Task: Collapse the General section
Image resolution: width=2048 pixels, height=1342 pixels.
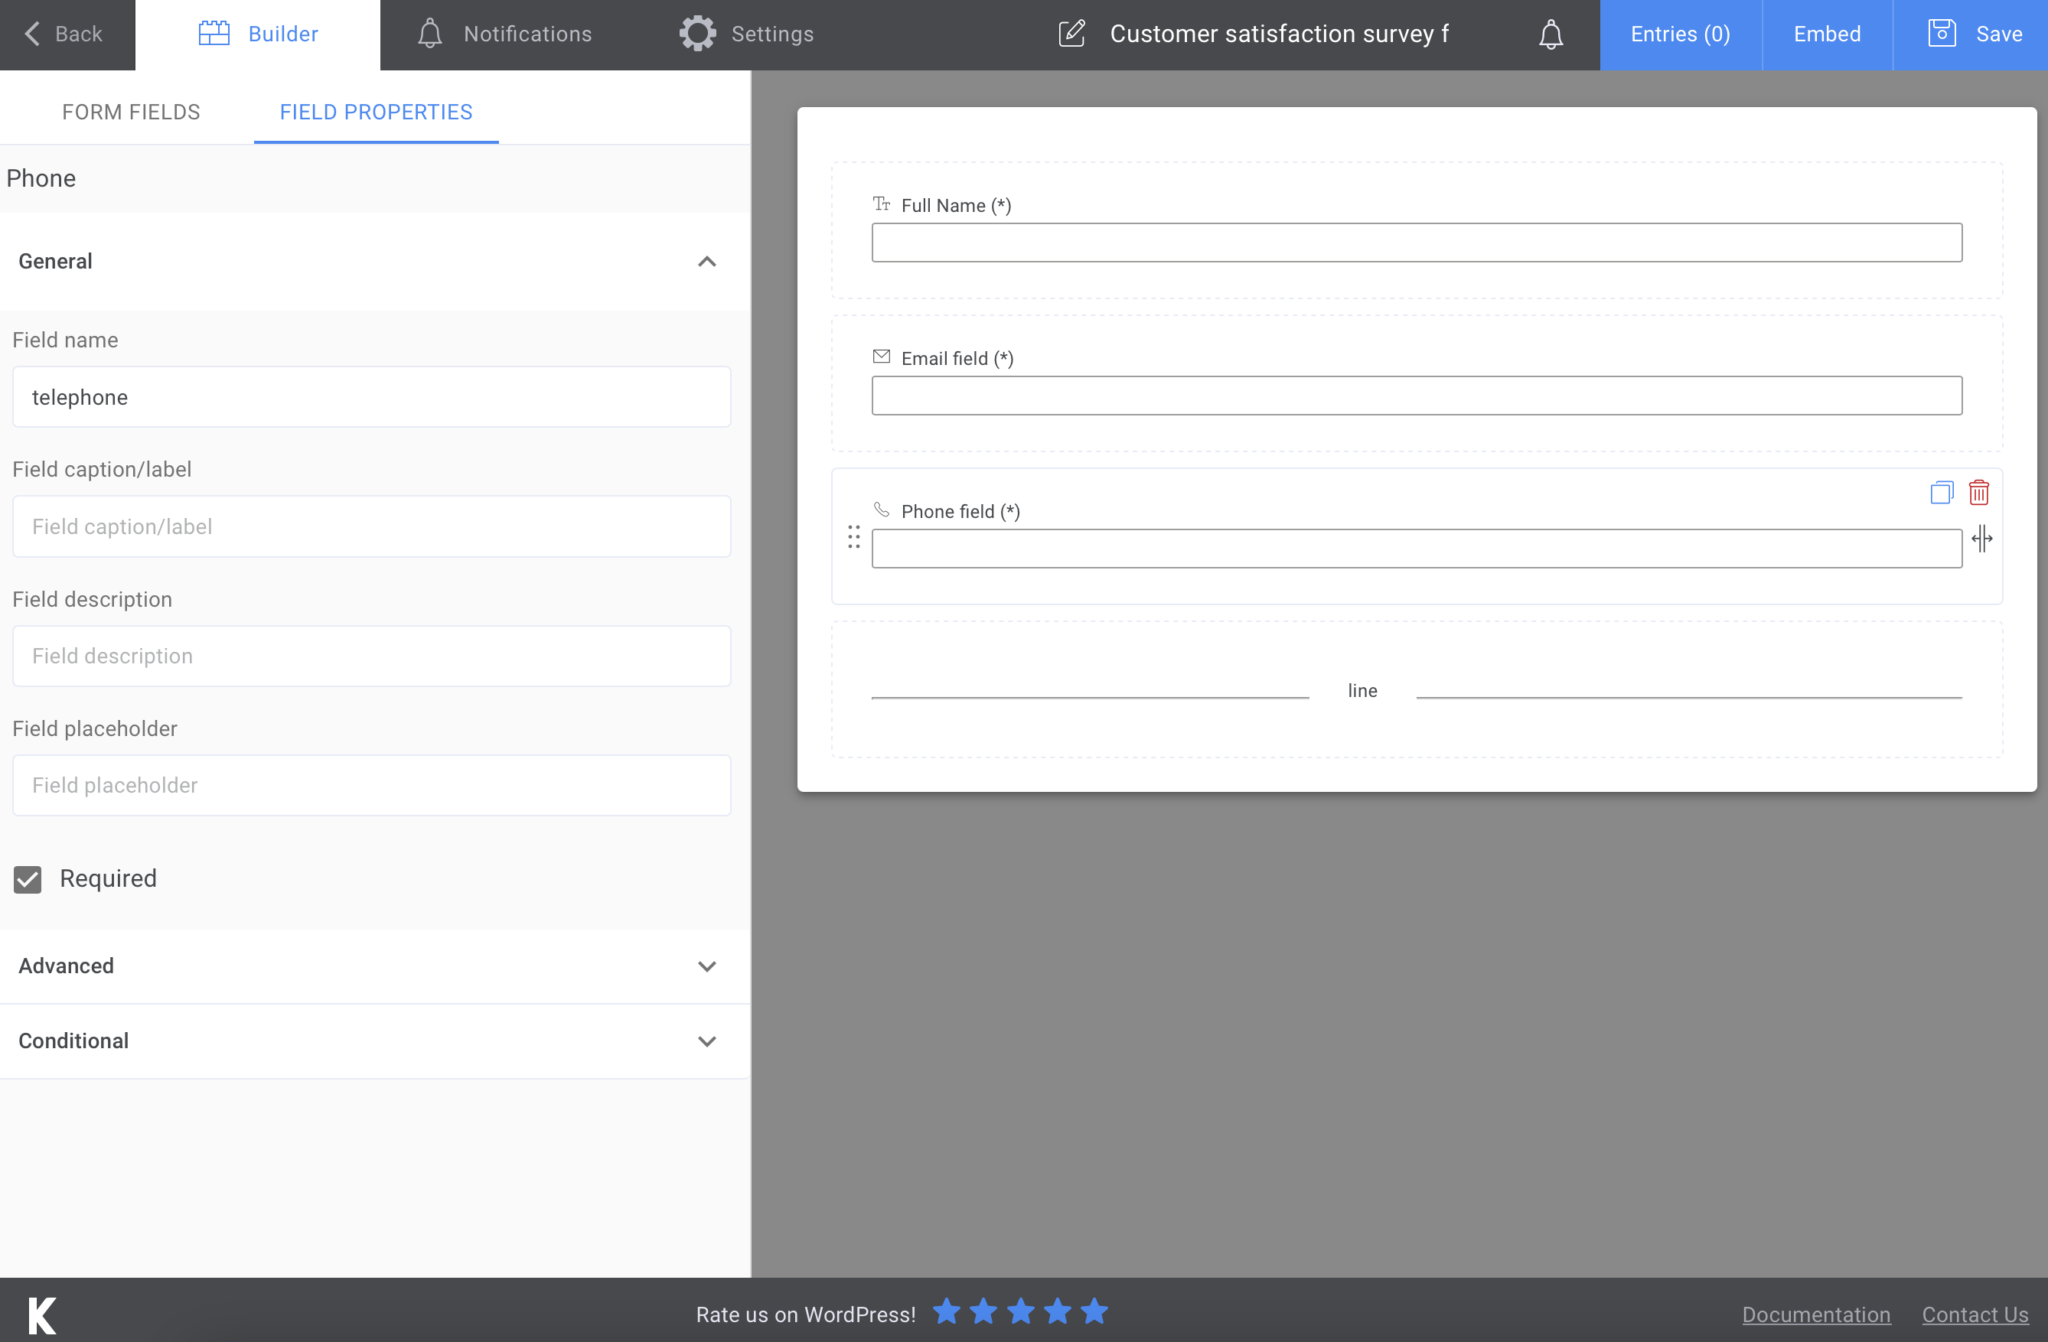Action: click(x=707, y=262)
